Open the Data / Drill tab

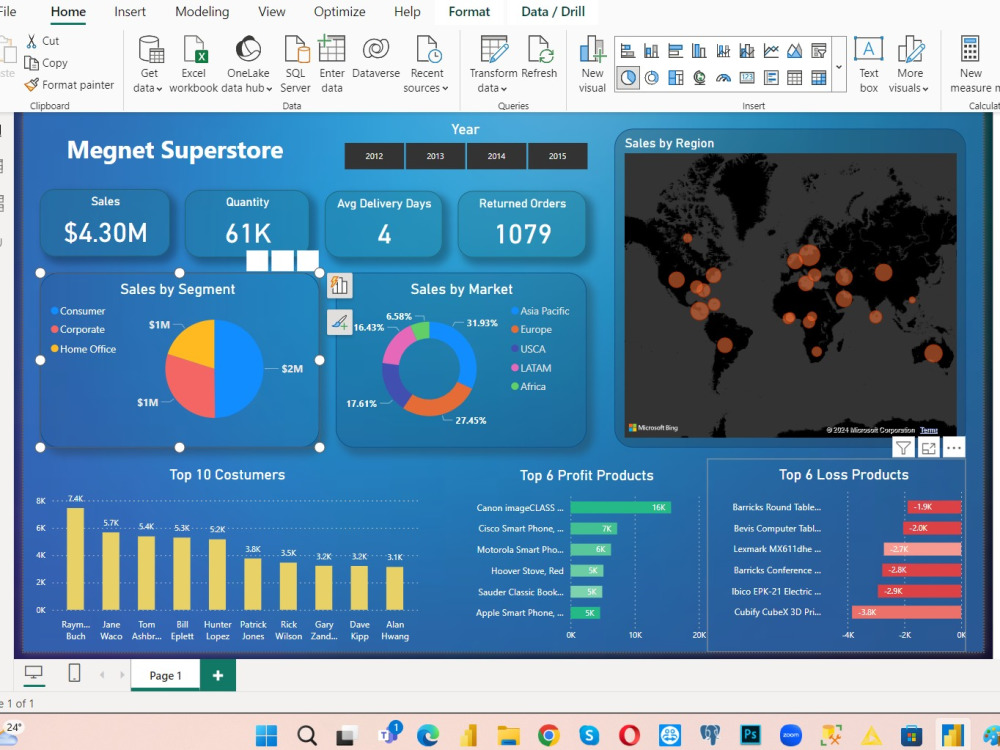(x=553, y=11)
